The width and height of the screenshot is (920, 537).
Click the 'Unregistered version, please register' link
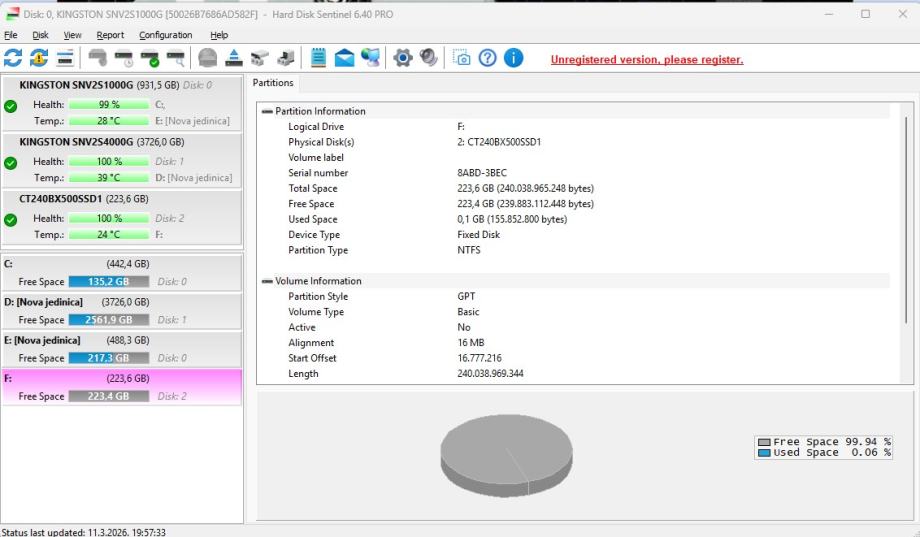(x=646, y=60)
